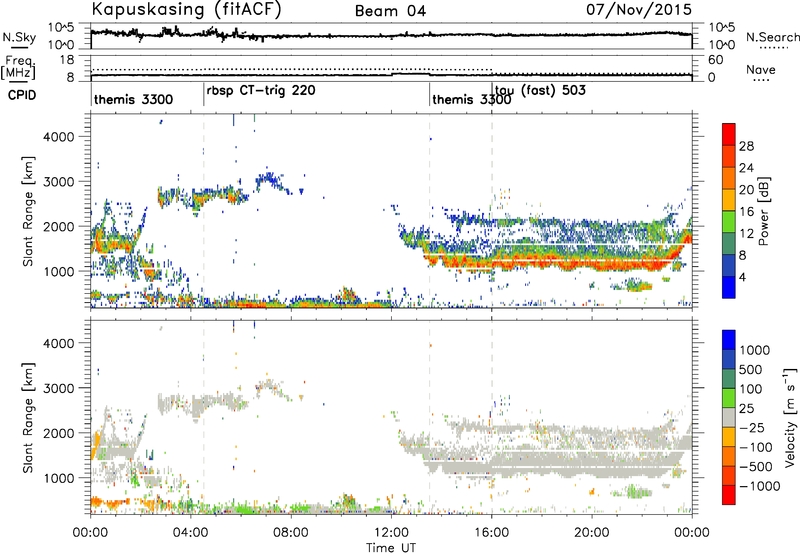Screen dimensions: 800x554
Task: Click the 12:00 time axis label
Action: point(391,533)
